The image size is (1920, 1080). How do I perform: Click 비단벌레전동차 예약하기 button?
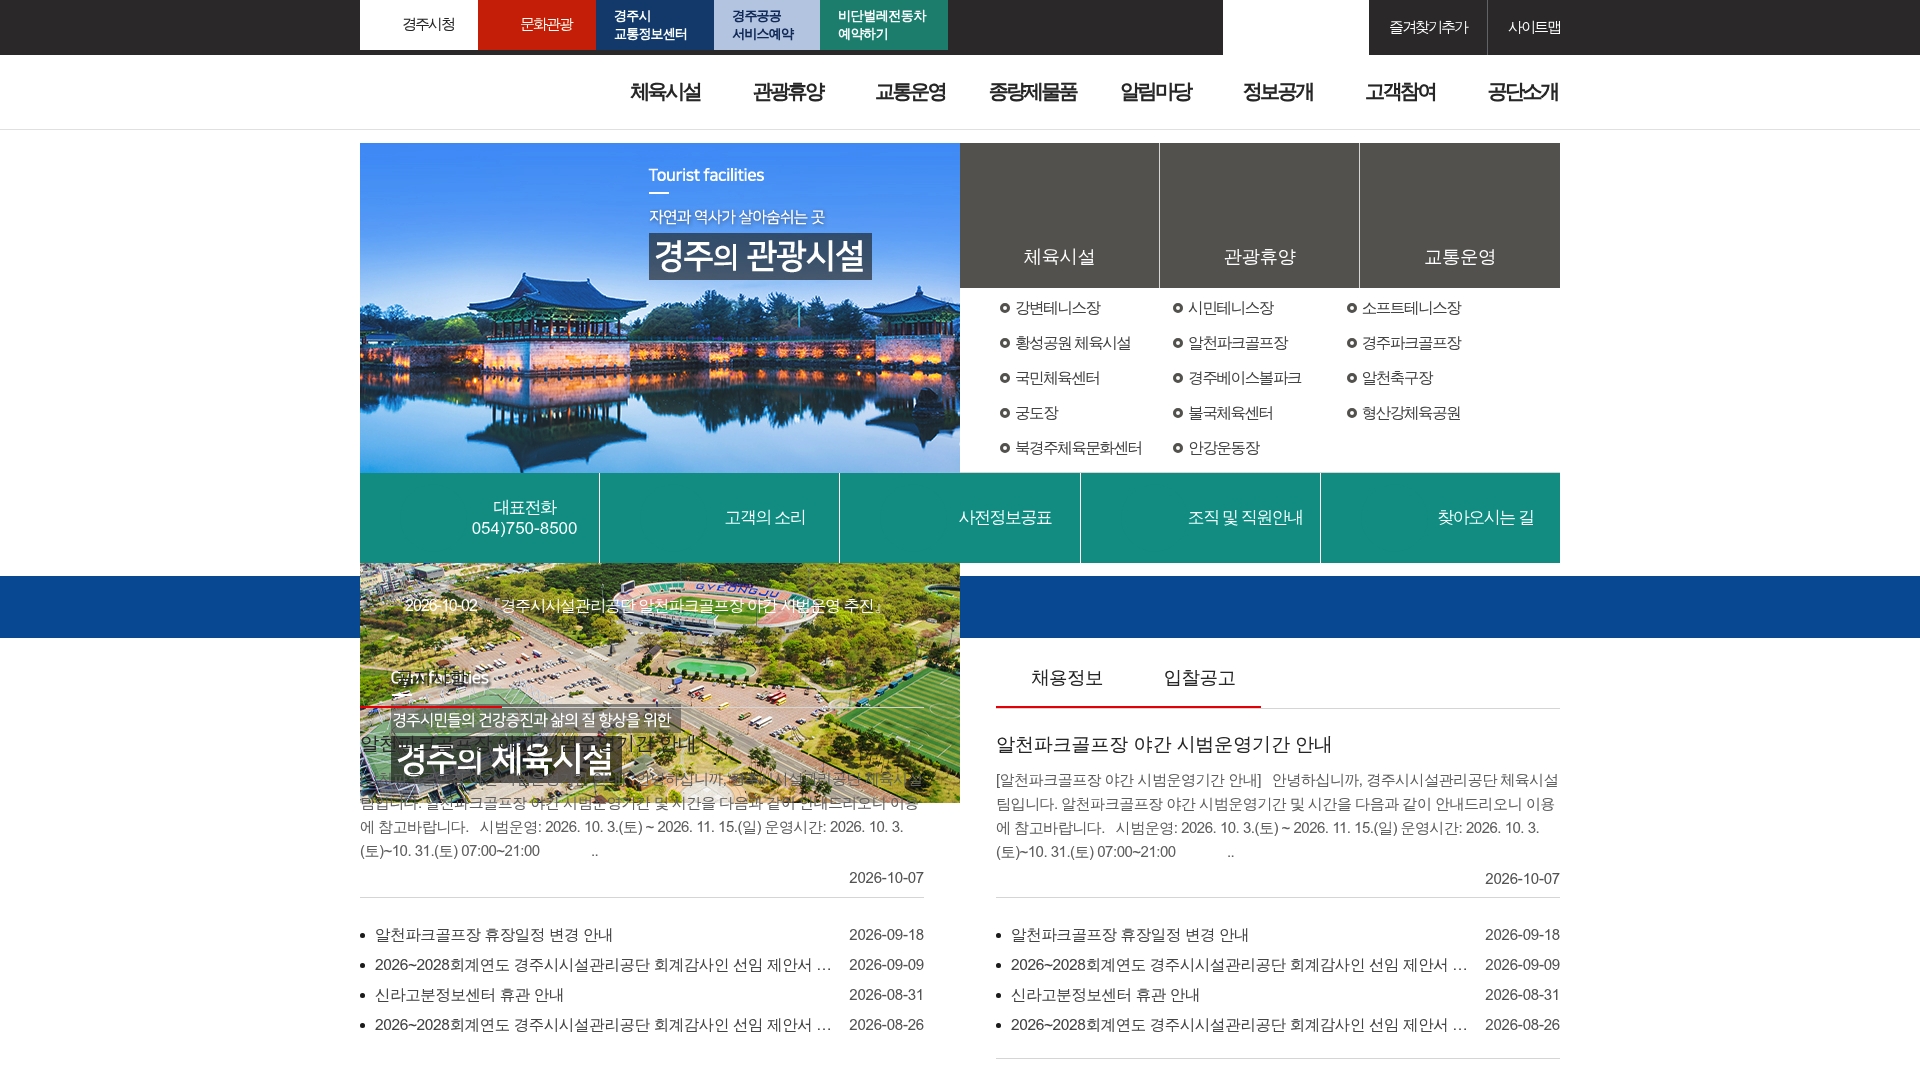pos(884,25)
